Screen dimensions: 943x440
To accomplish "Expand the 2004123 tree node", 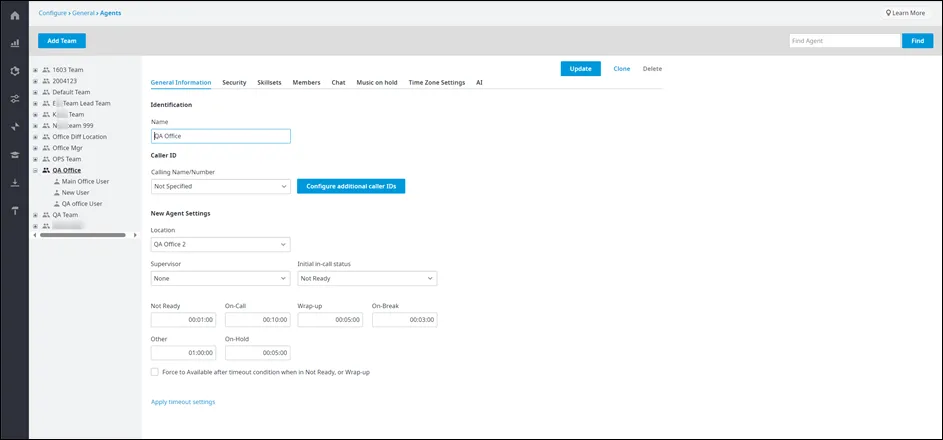I will 35,81.
